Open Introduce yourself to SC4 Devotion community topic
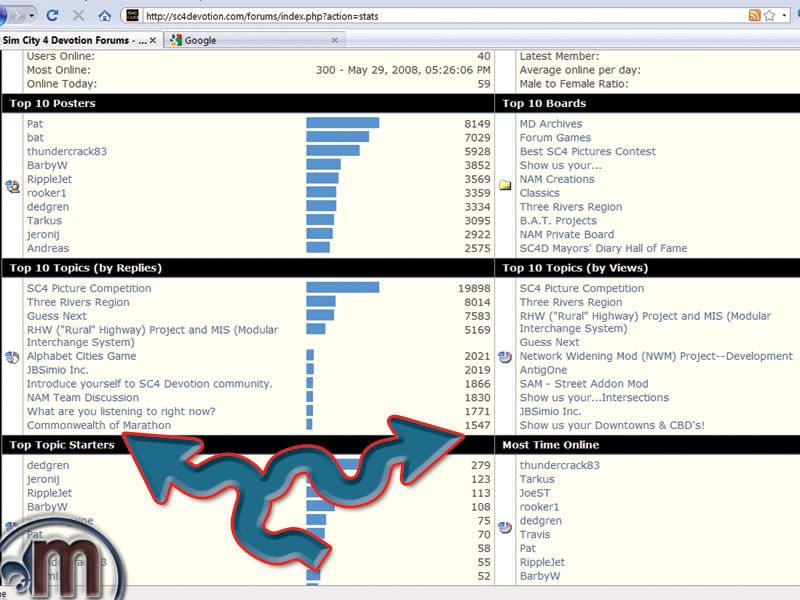 tap(149, 384)
